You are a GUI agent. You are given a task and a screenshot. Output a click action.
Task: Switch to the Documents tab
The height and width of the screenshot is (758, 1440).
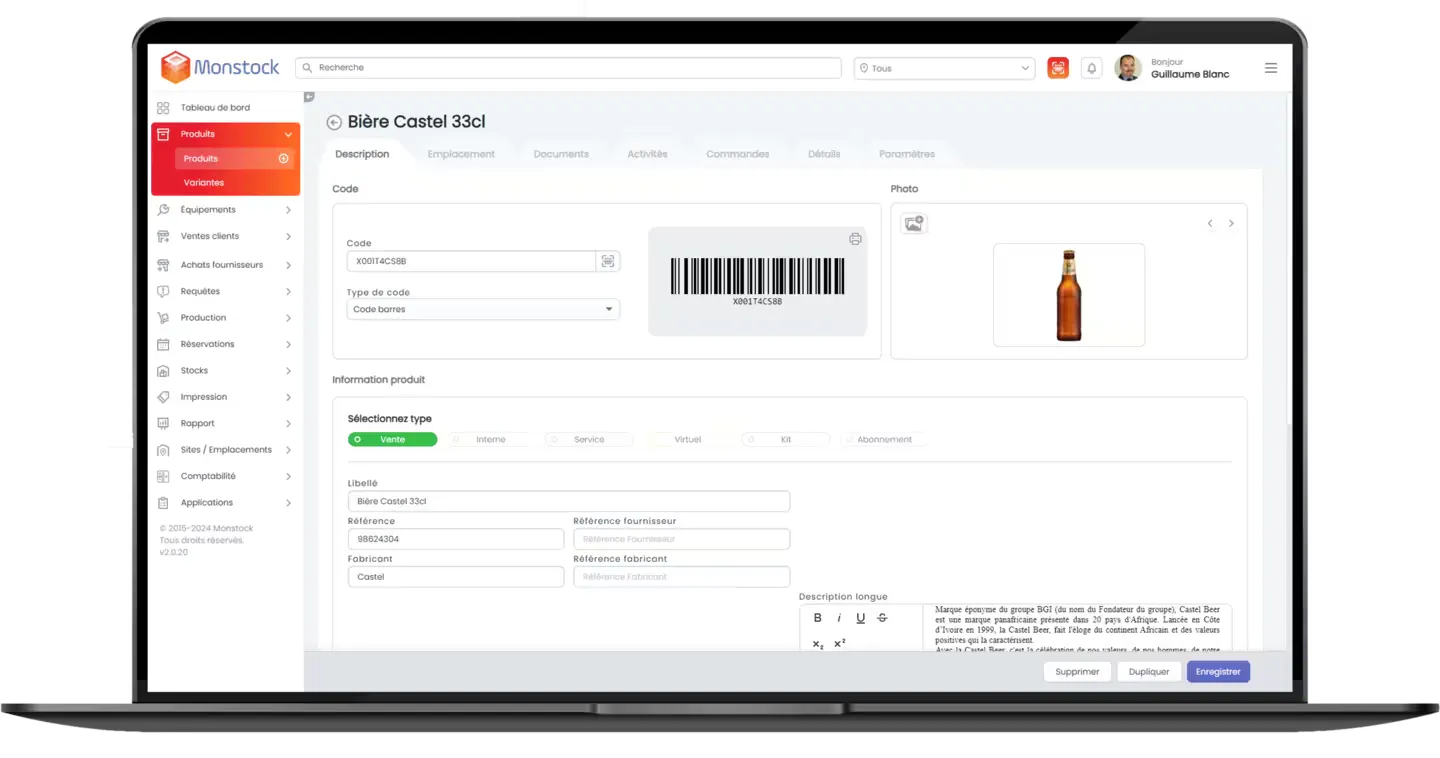click(x=561, y=154)
